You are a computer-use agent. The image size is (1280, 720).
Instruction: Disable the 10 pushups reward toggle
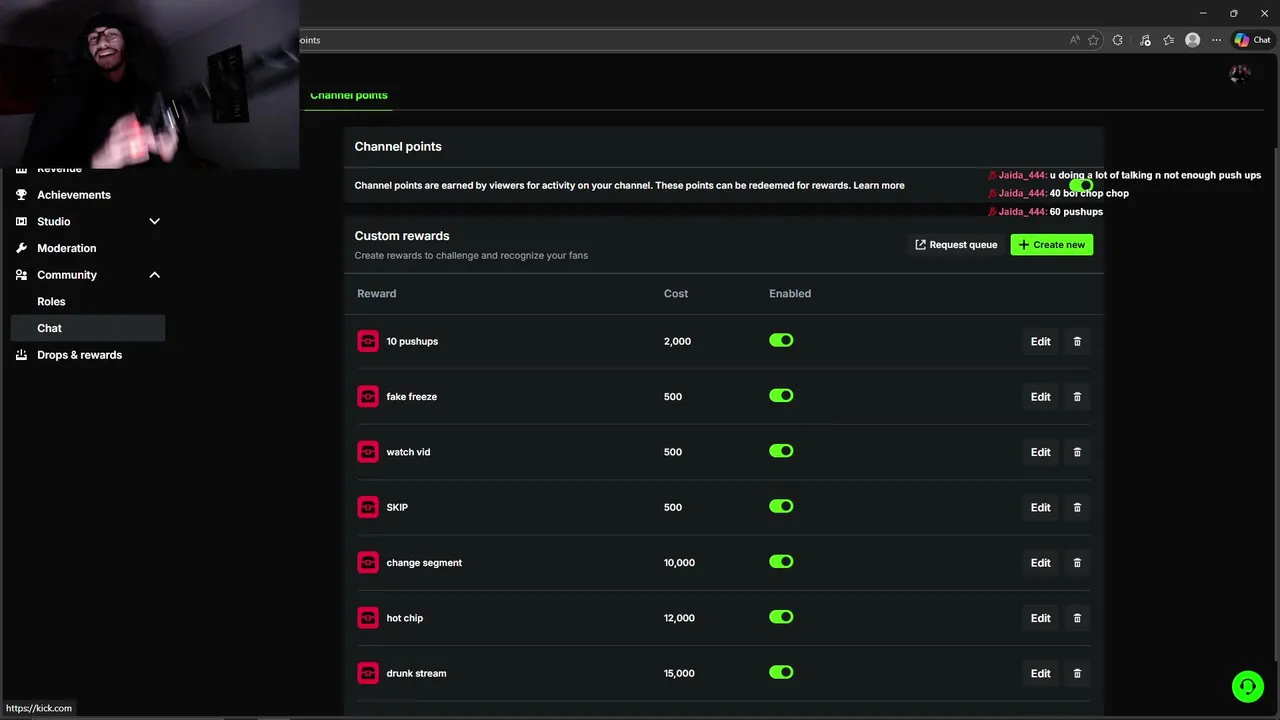click(x=781, y=341)
